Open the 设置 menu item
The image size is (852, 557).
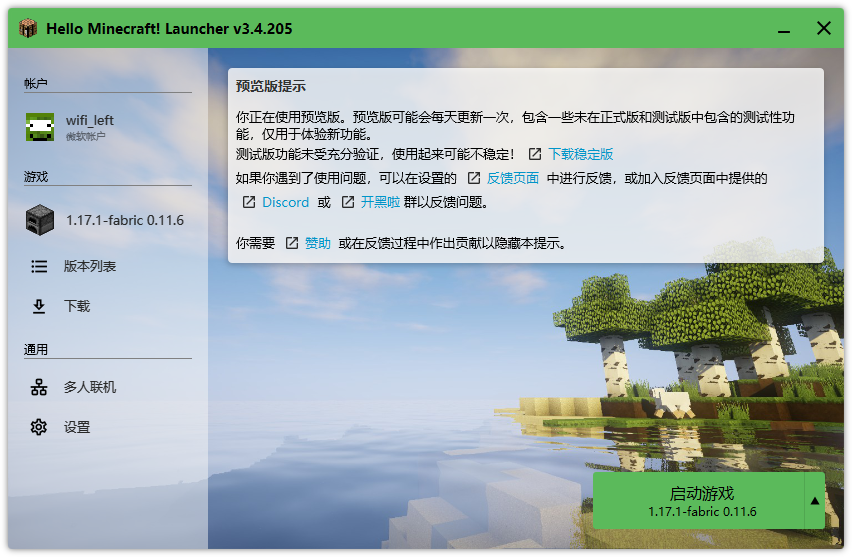point(77,427)
